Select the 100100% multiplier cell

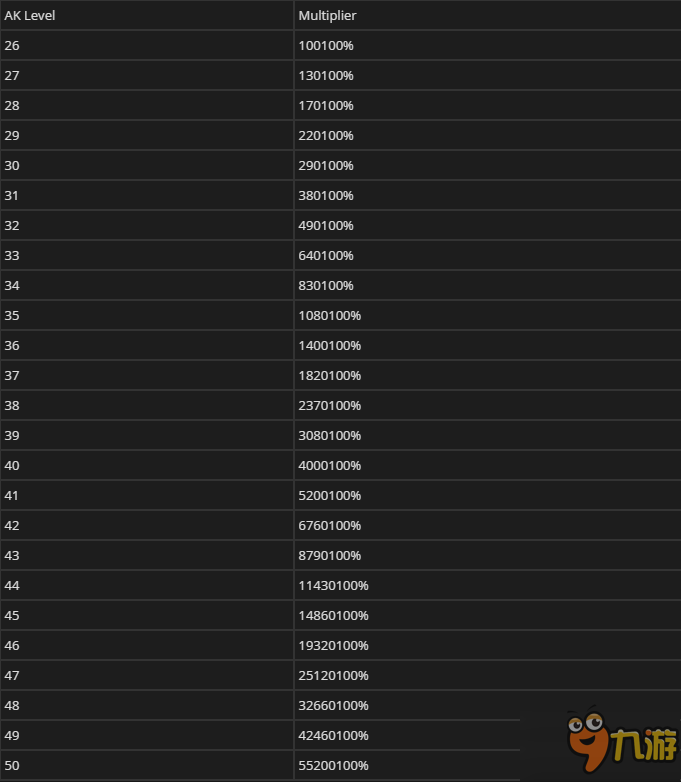pyautogui.click(x=487, y=45)
